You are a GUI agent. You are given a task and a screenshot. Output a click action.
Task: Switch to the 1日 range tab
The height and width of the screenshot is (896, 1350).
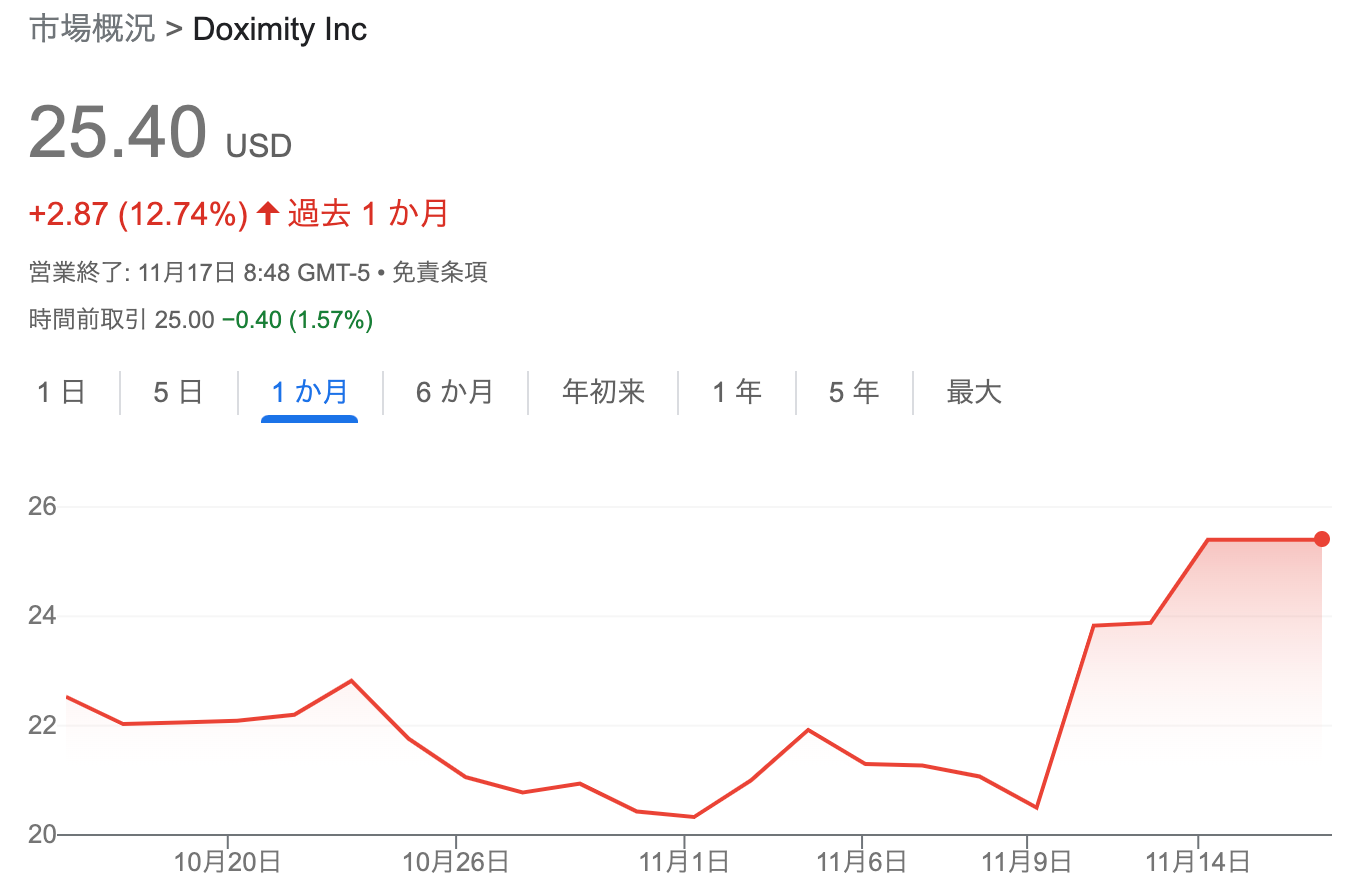[61, 392]
